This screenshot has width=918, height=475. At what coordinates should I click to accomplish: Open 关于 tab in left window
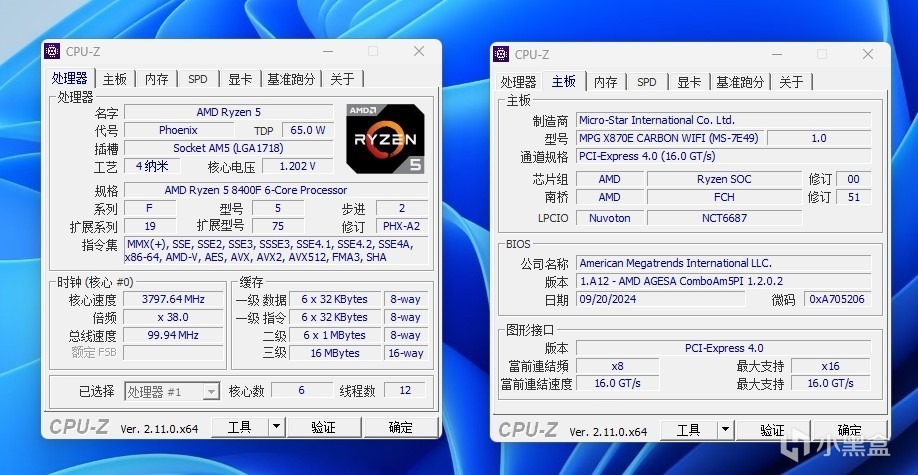(x=342, y=79)
